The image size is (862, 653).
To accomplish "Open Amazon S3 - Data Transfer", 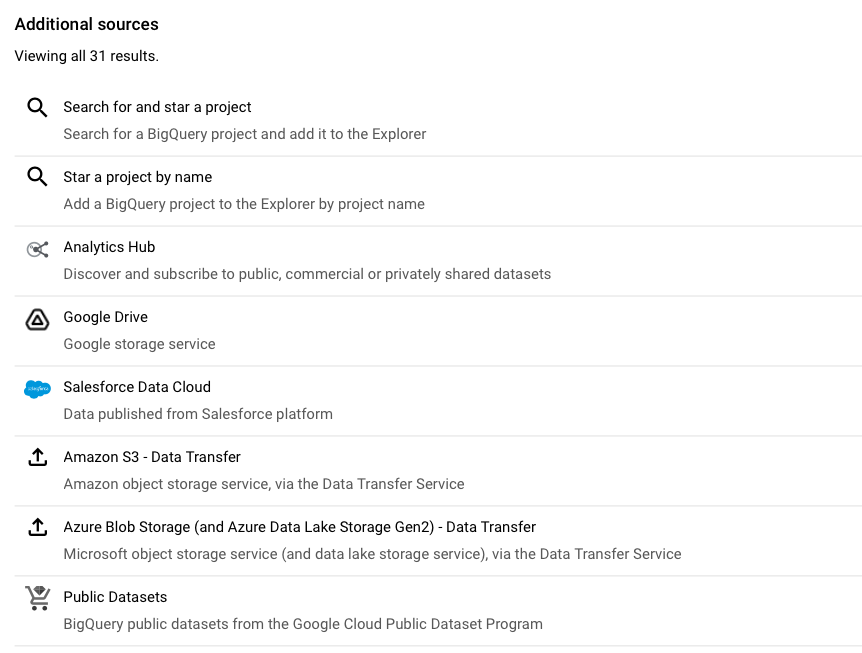I will (x=438, y=470).
